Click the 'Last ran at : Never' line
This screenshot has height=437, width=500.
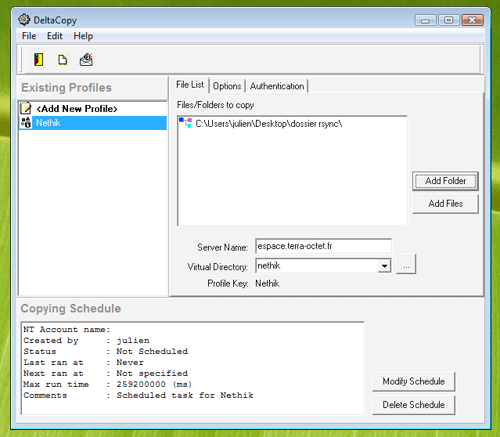tap(83, 362)
